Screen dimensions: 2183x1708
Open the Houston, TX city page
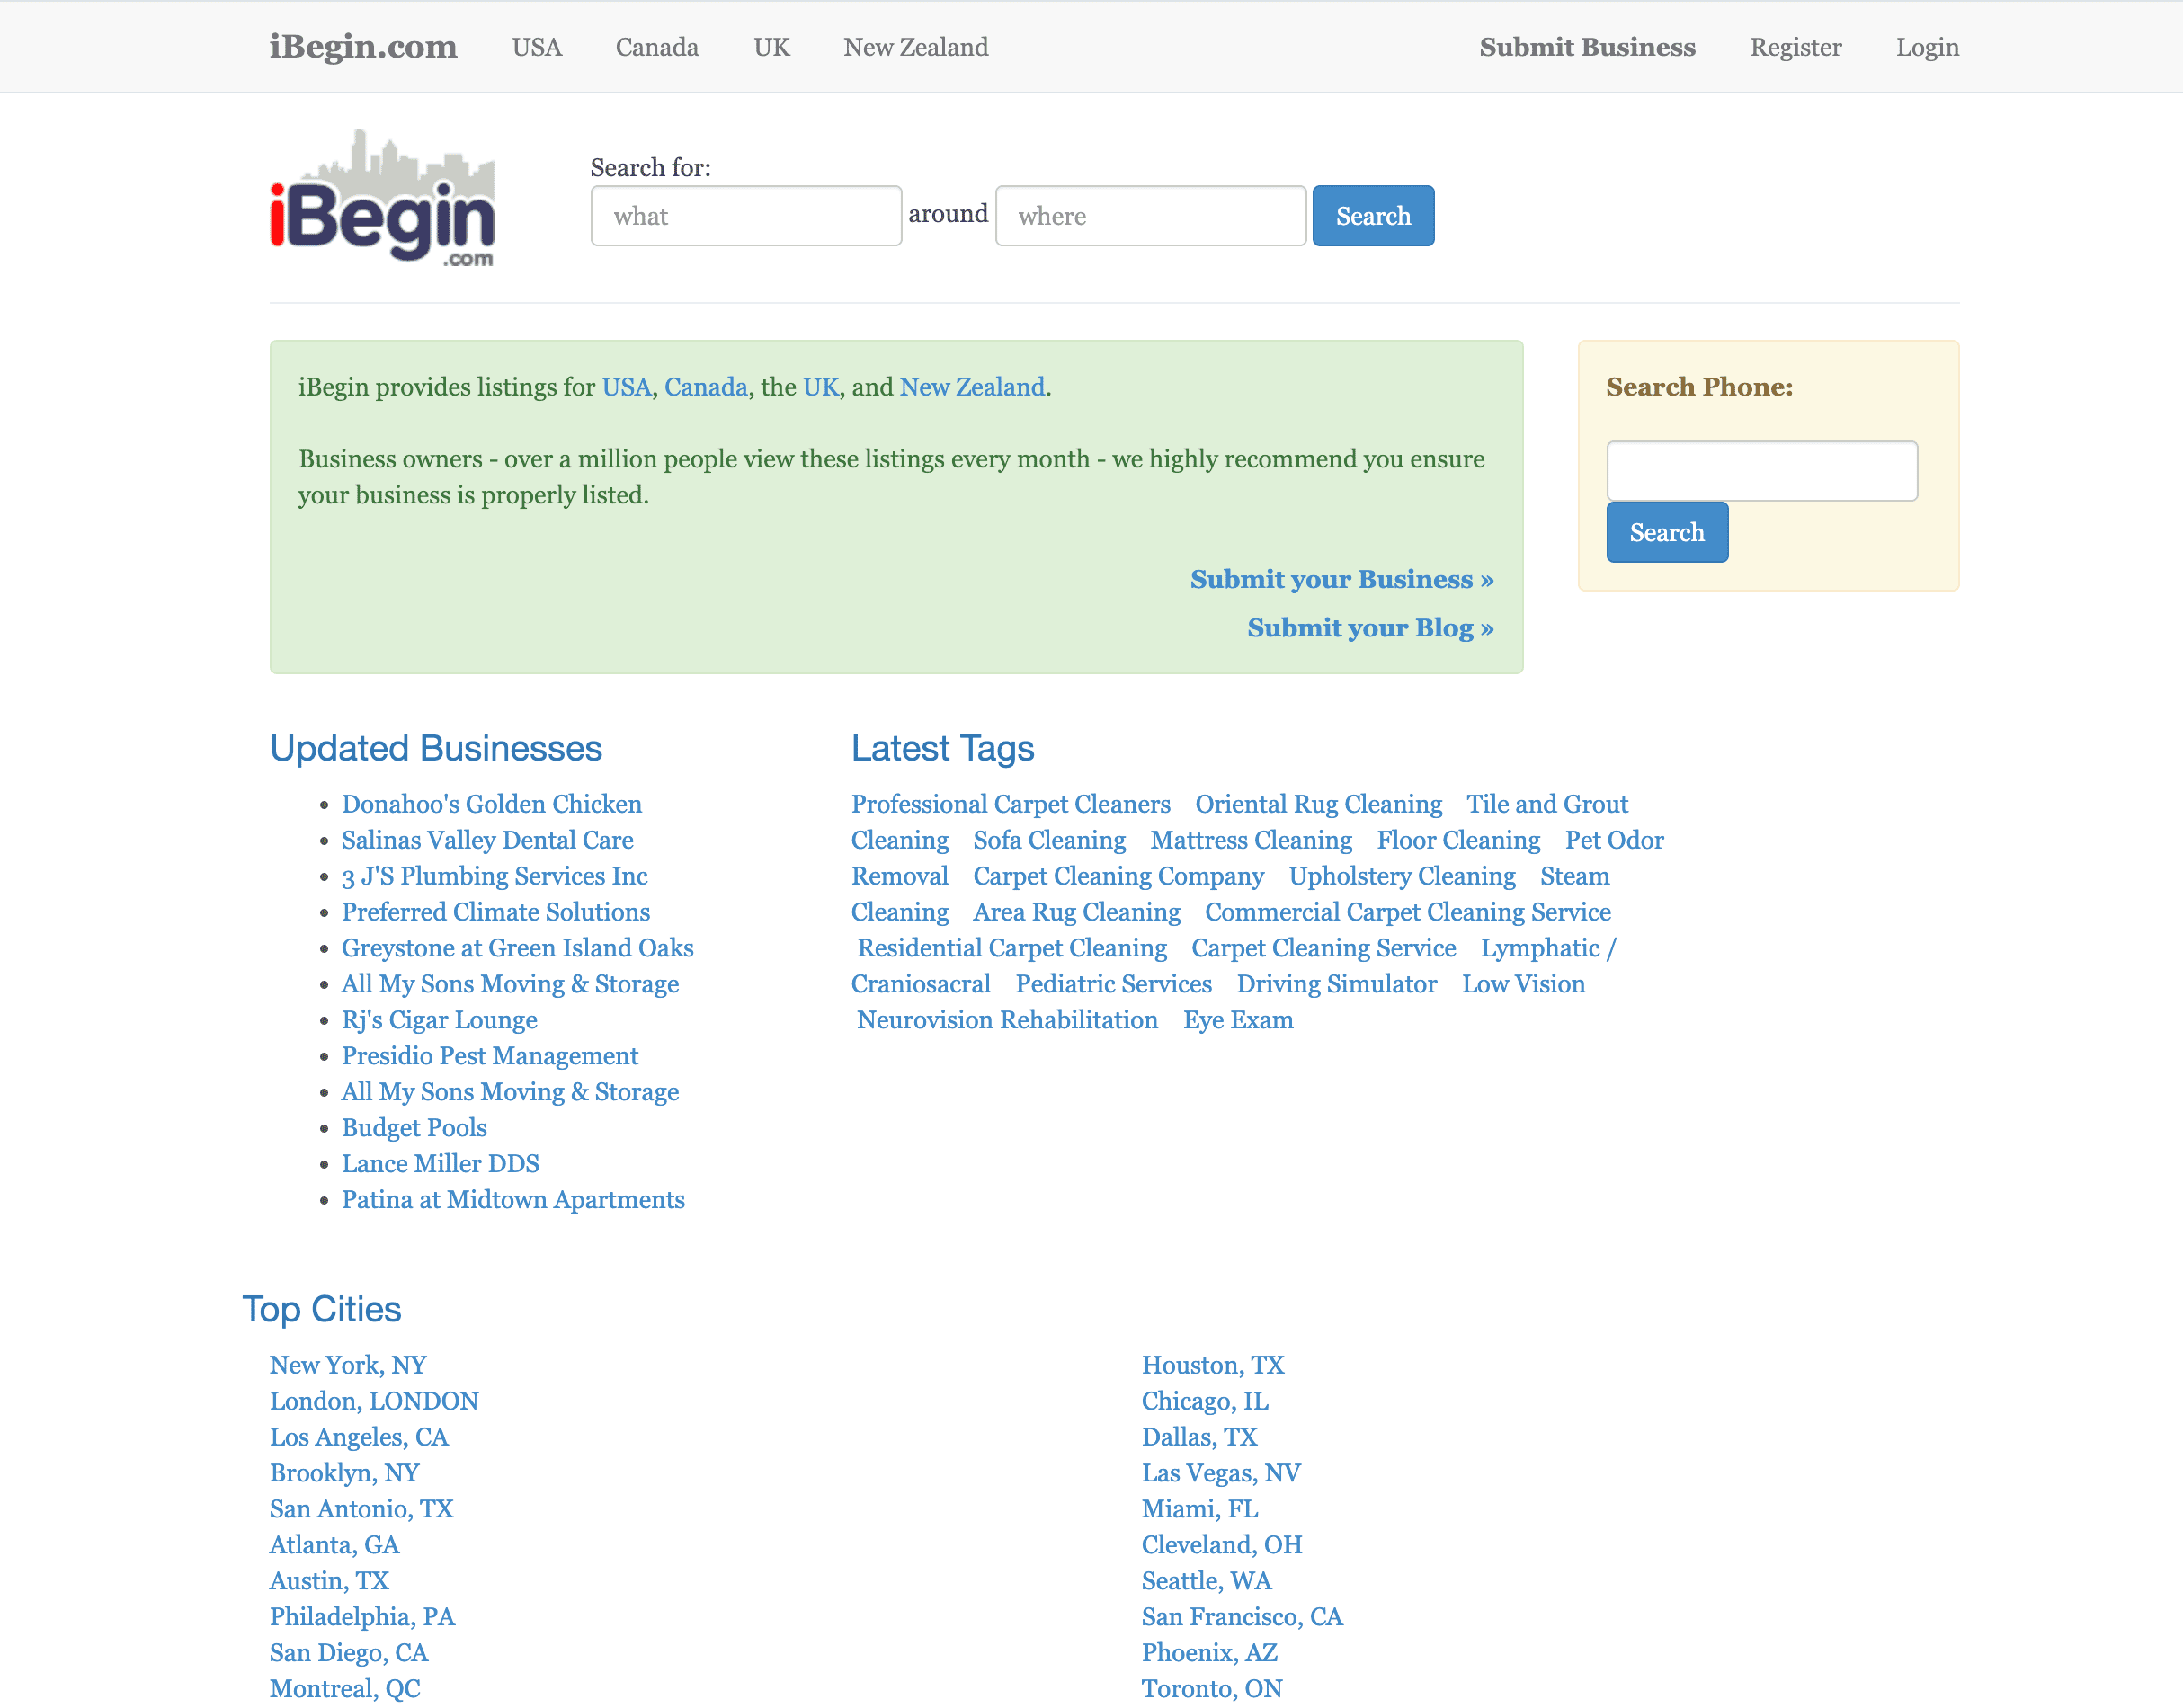[1212, 1365]
